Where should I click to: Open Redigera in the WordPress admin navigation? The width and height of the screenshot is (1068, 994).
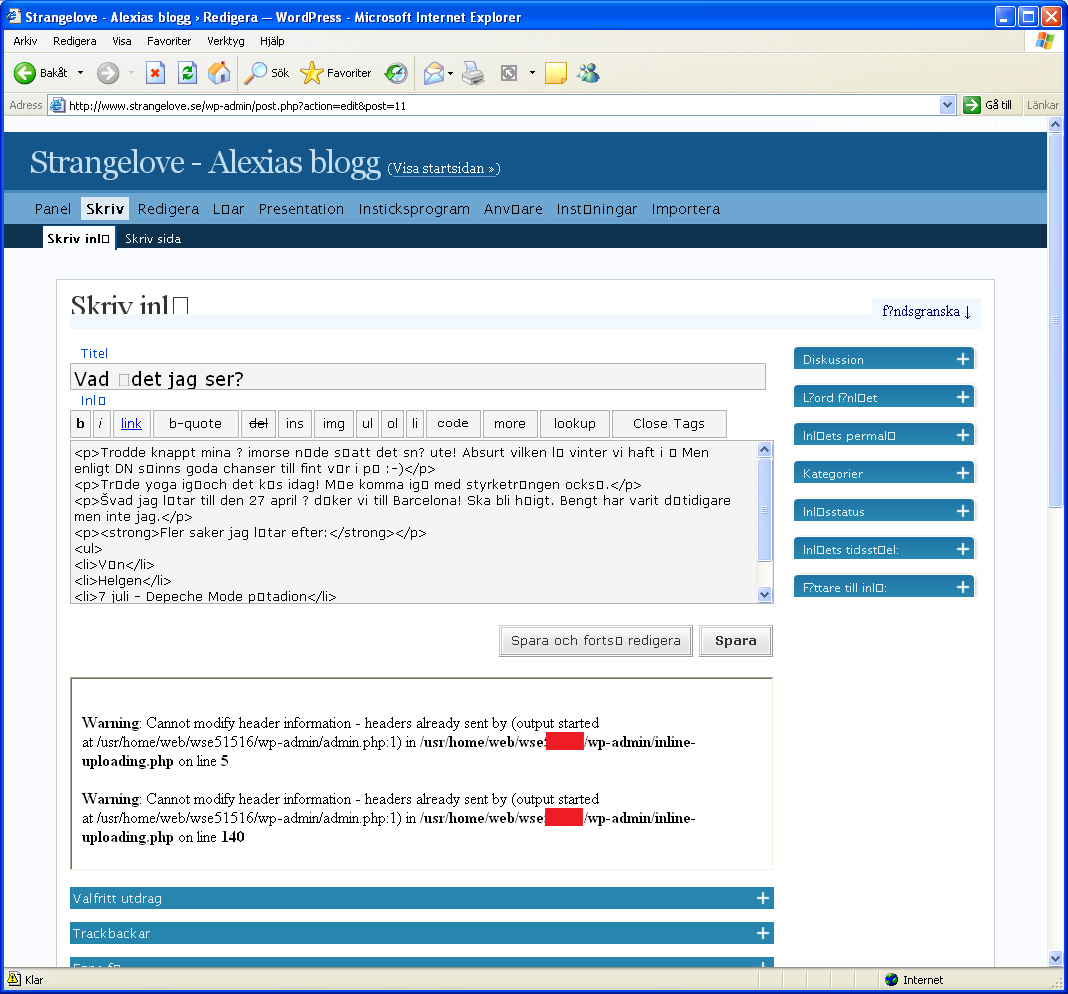[x=168, y=208]
